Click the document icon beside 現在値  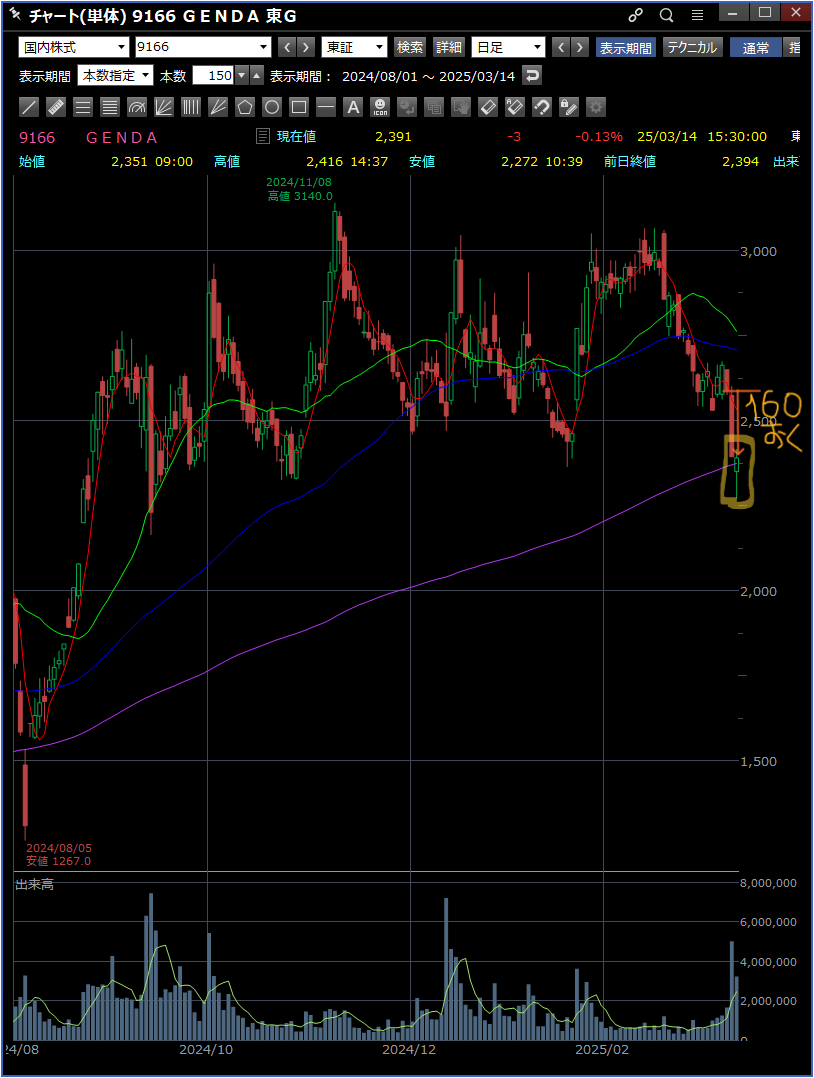263,136
